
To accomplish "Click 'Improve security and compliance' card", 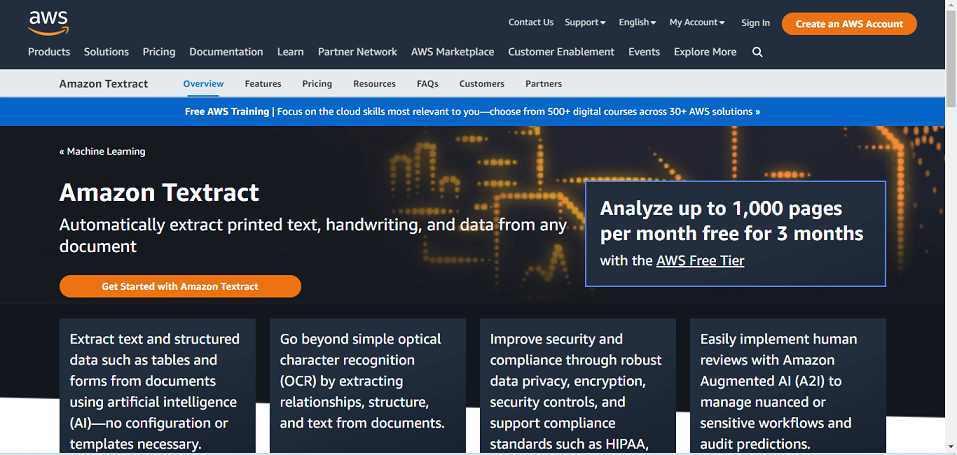I will pyautogui.click(x=578, y=386).
